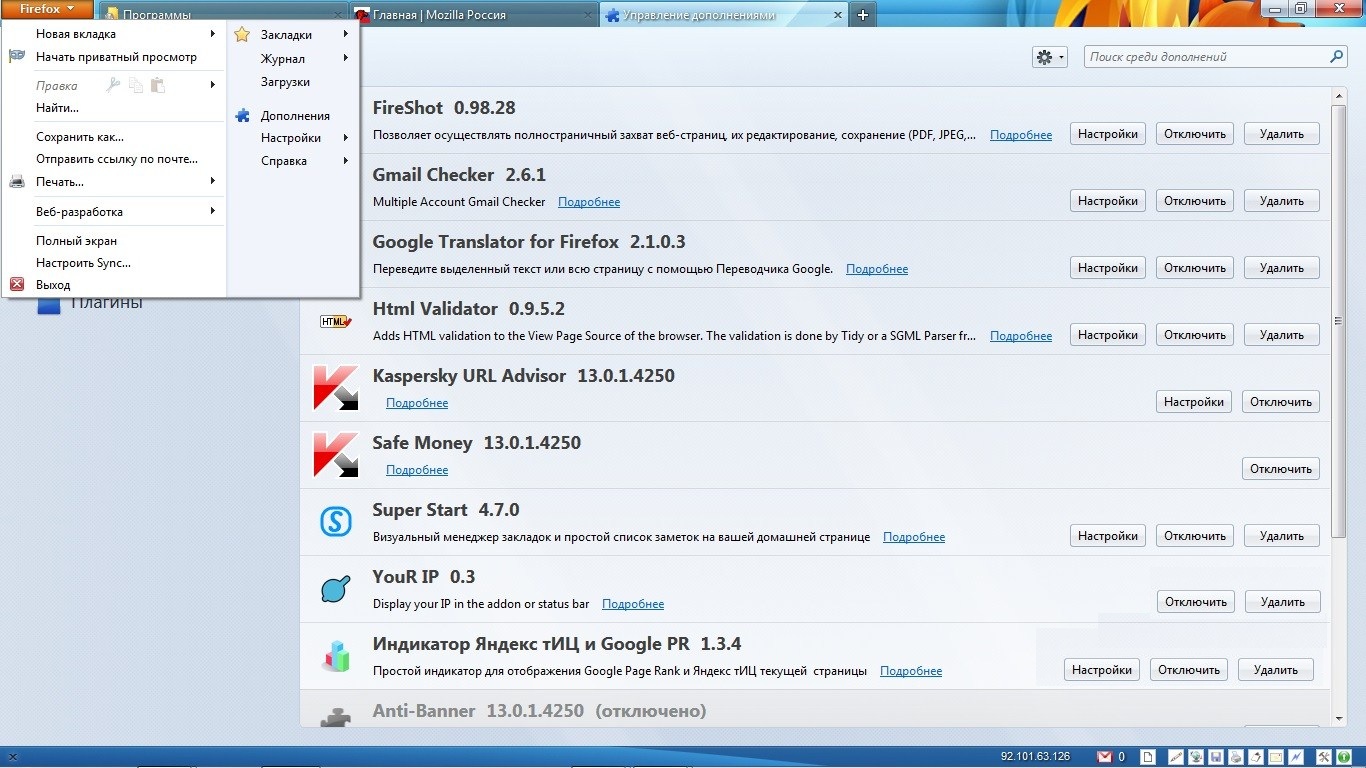Expand the Настройки submenu arrow in menu
This screenshot has height=768, width=1366.
click(346, 137)
